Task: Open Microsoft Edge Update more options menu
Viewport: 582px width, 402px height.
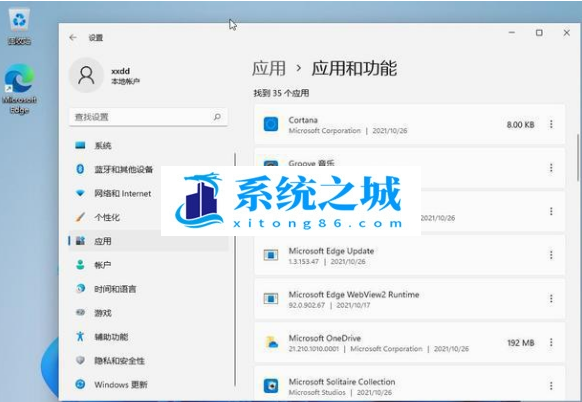Action: point(551,255)
